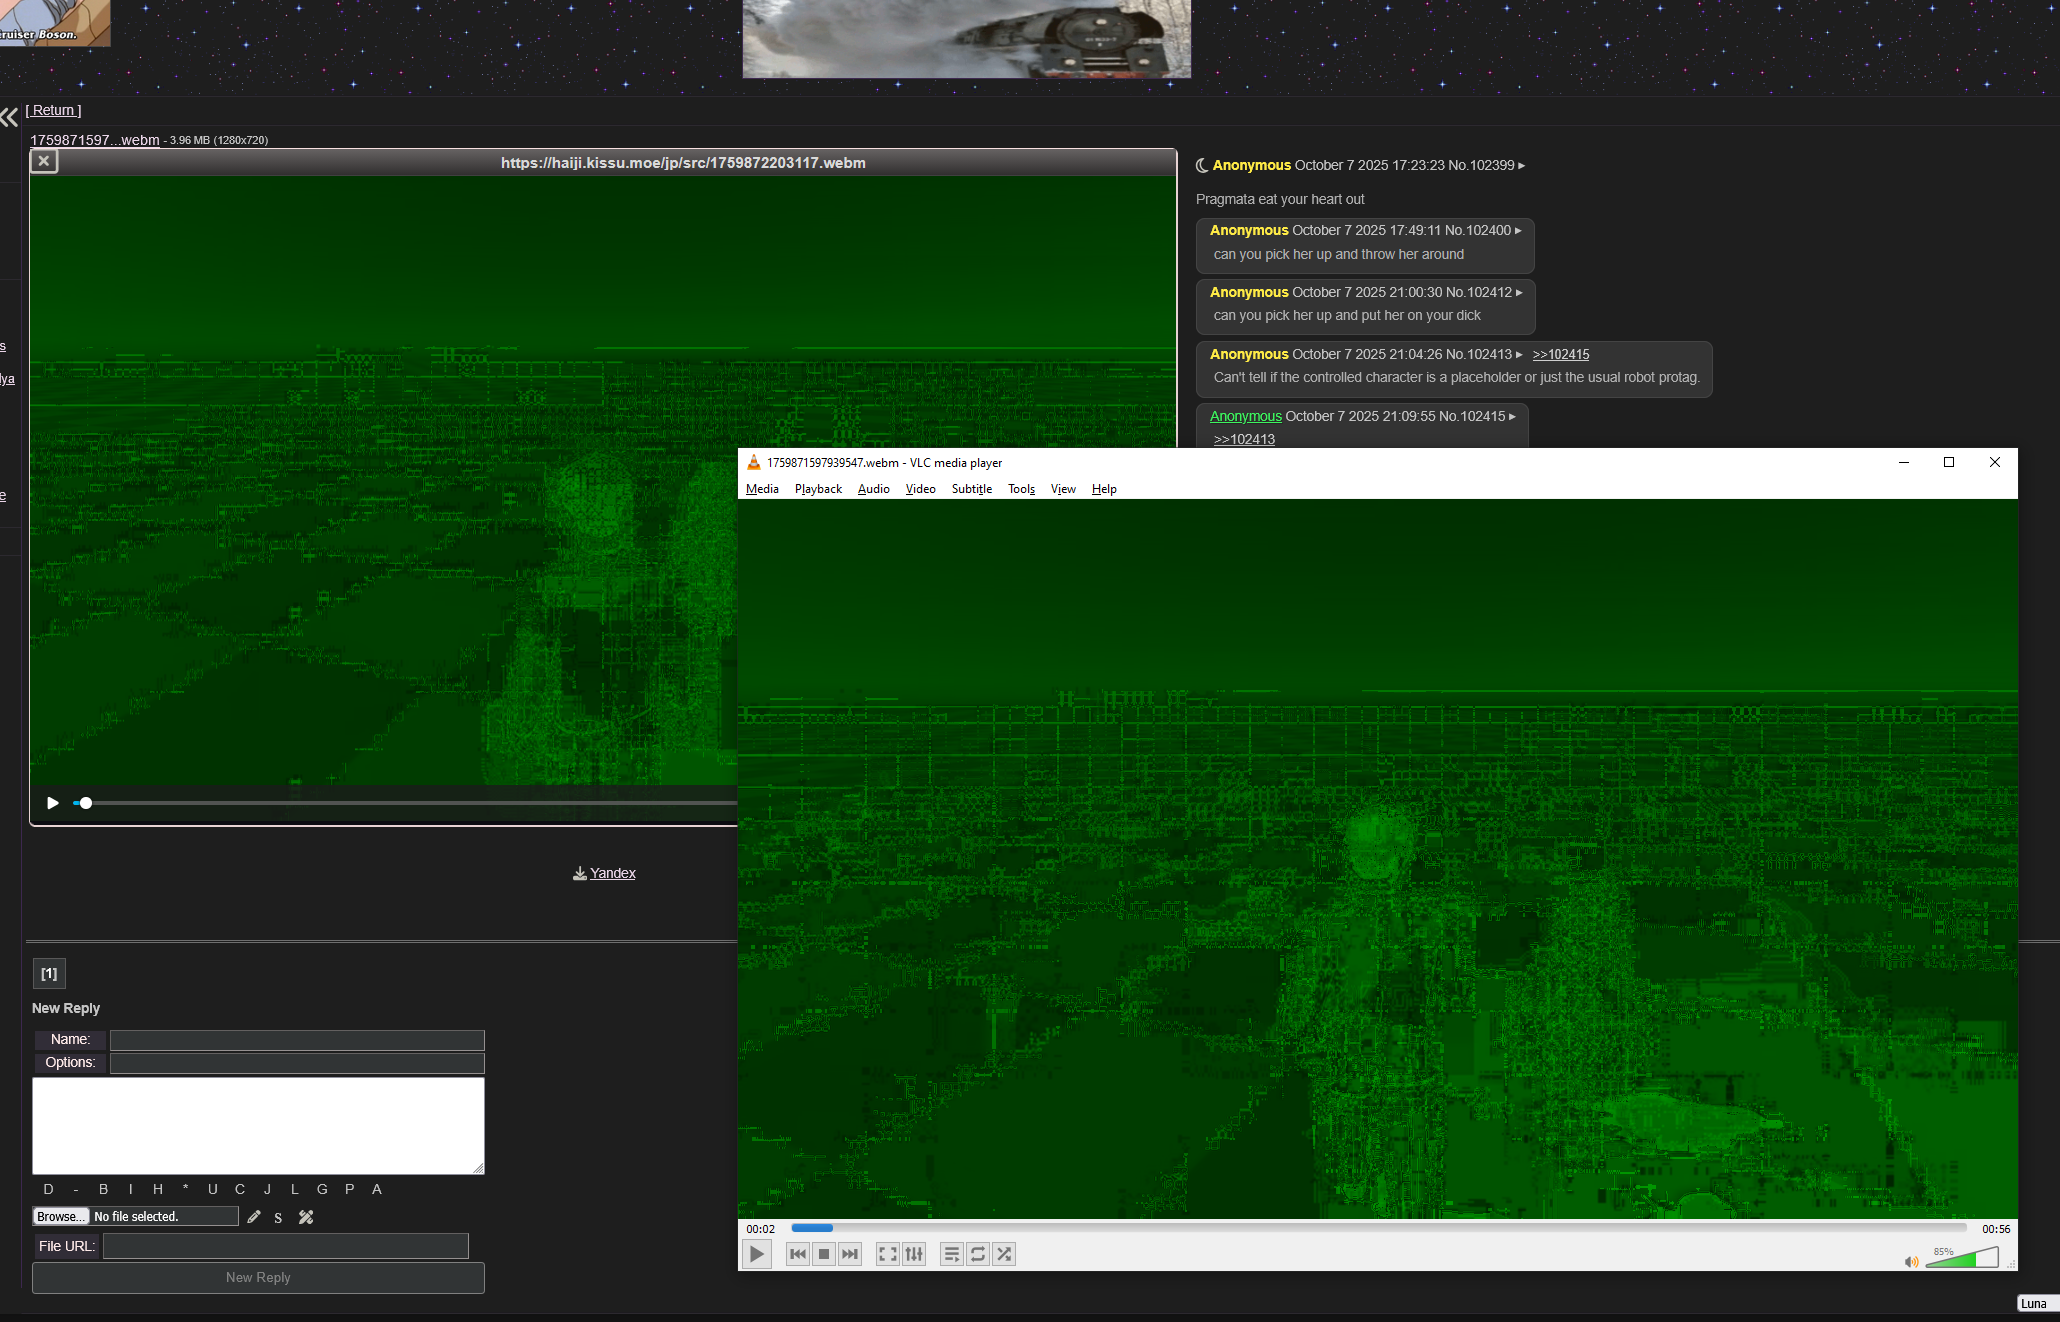Image resolution: width=2060 pixels, height=1322 pixels.
Task: Click the pencil draw icon beside Browse
Action: 254,1217
